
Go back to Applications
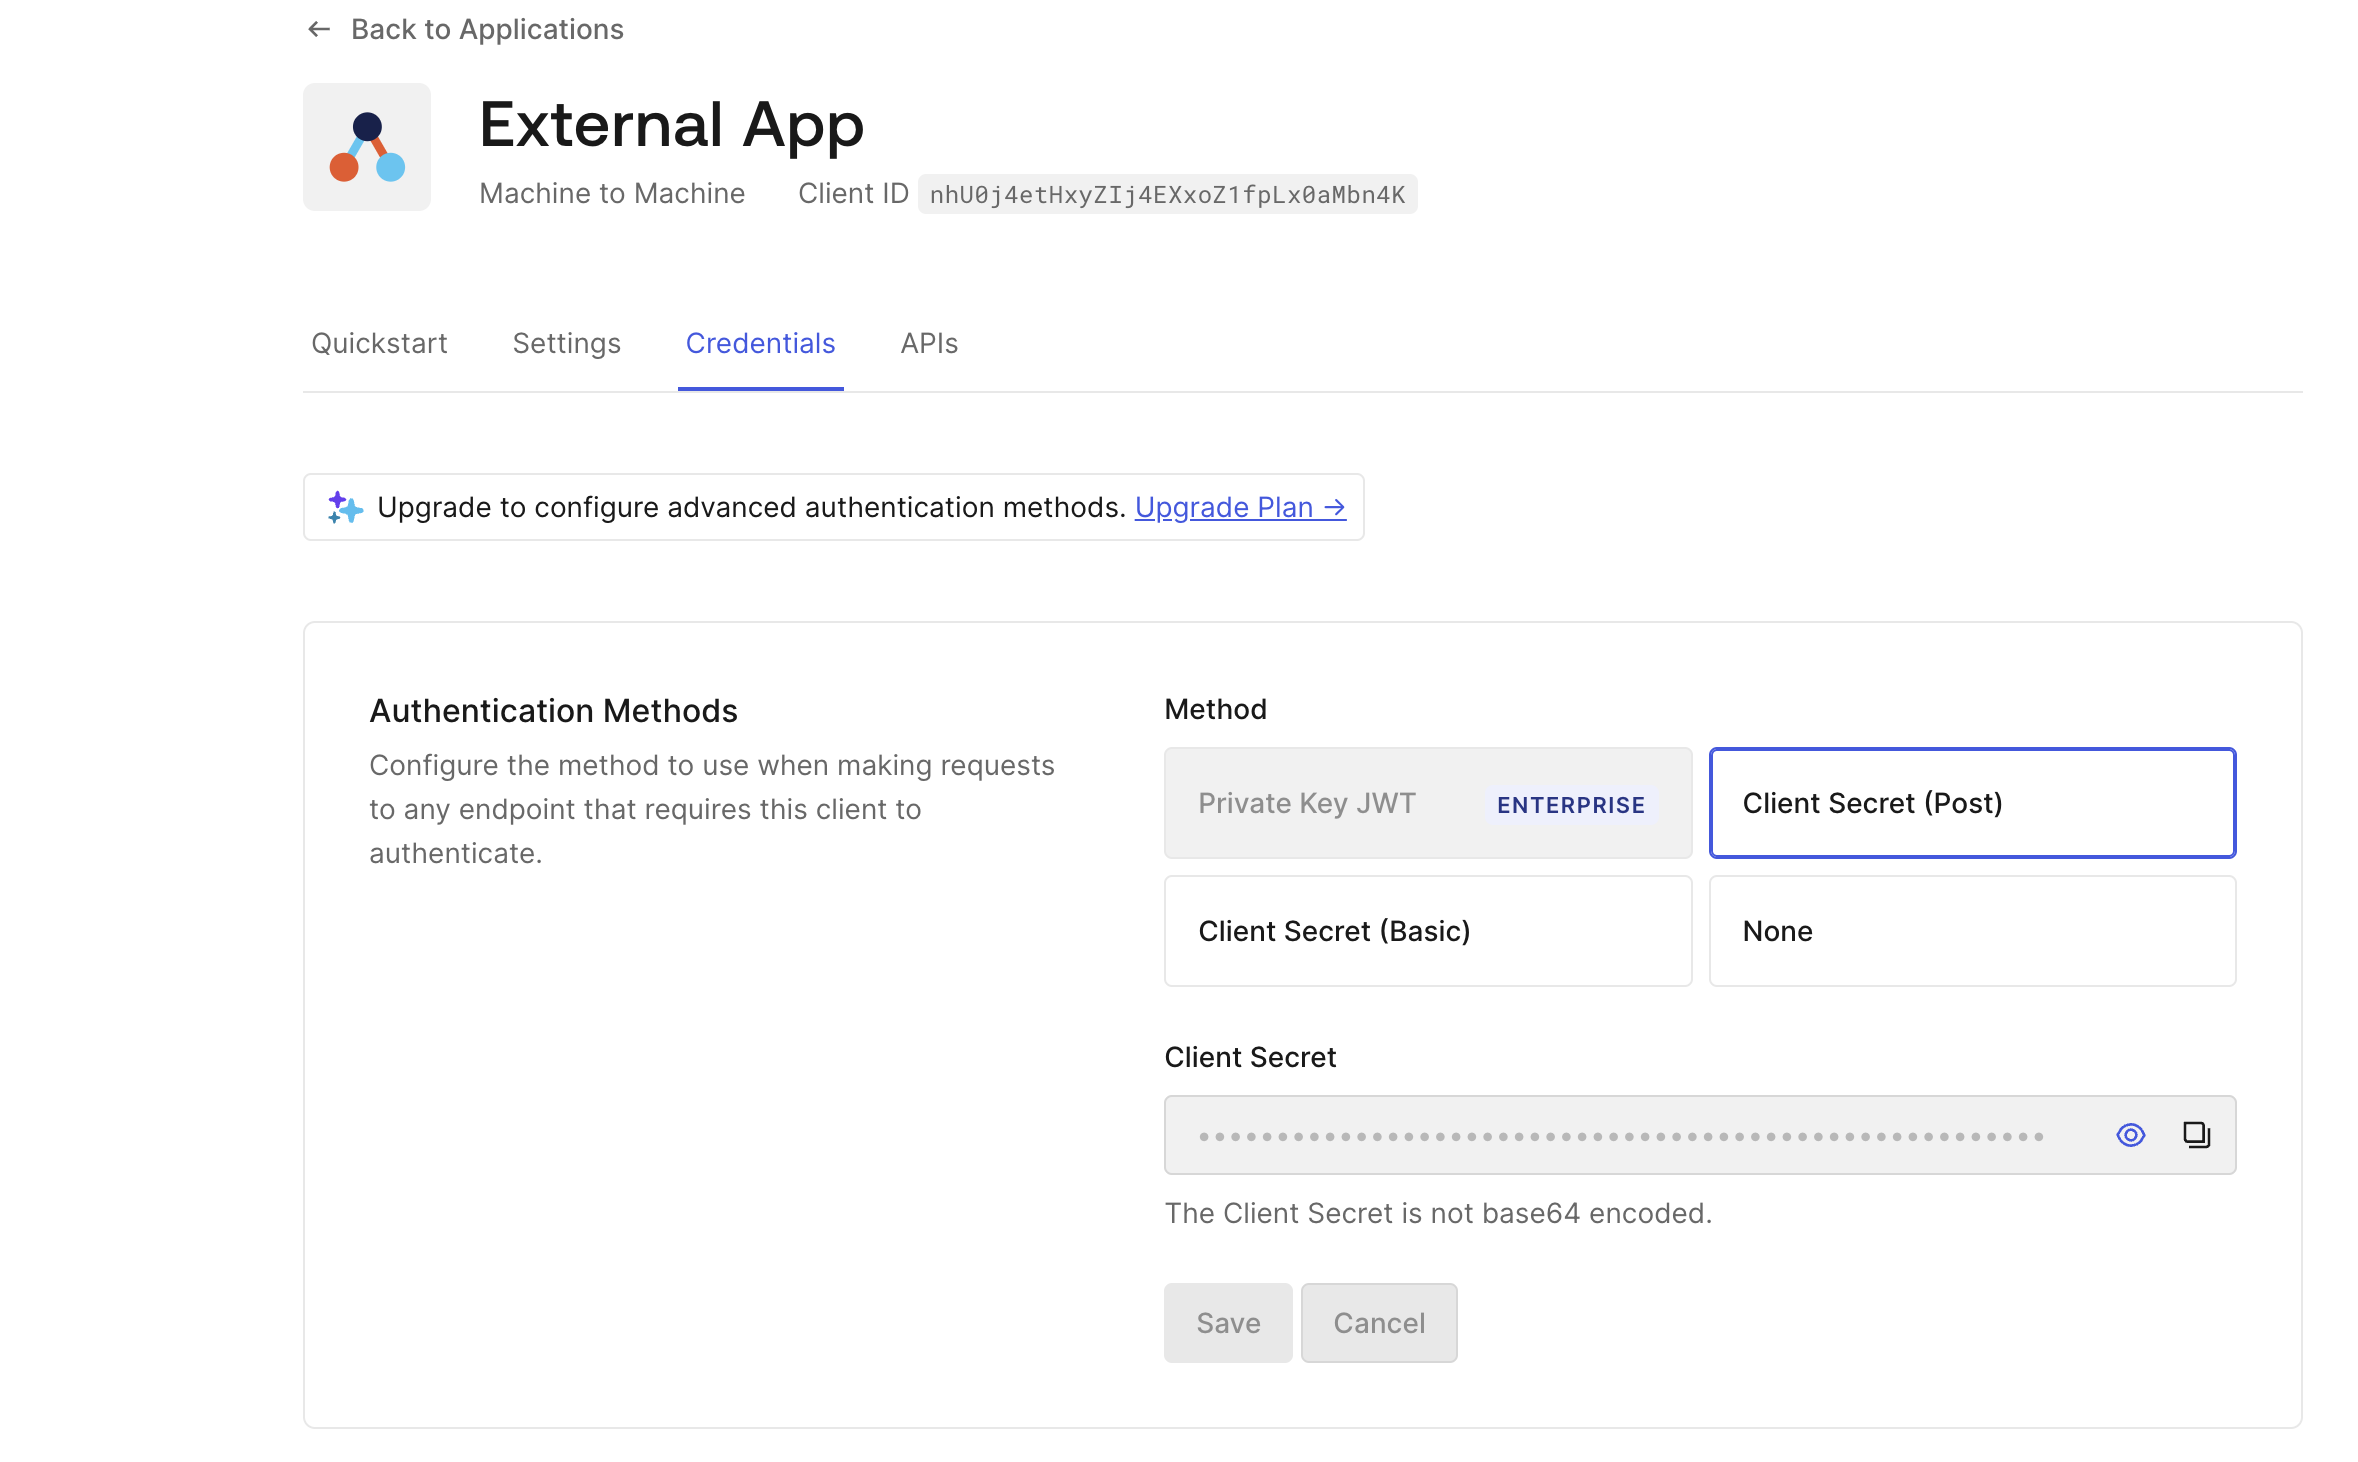(486, 30)
